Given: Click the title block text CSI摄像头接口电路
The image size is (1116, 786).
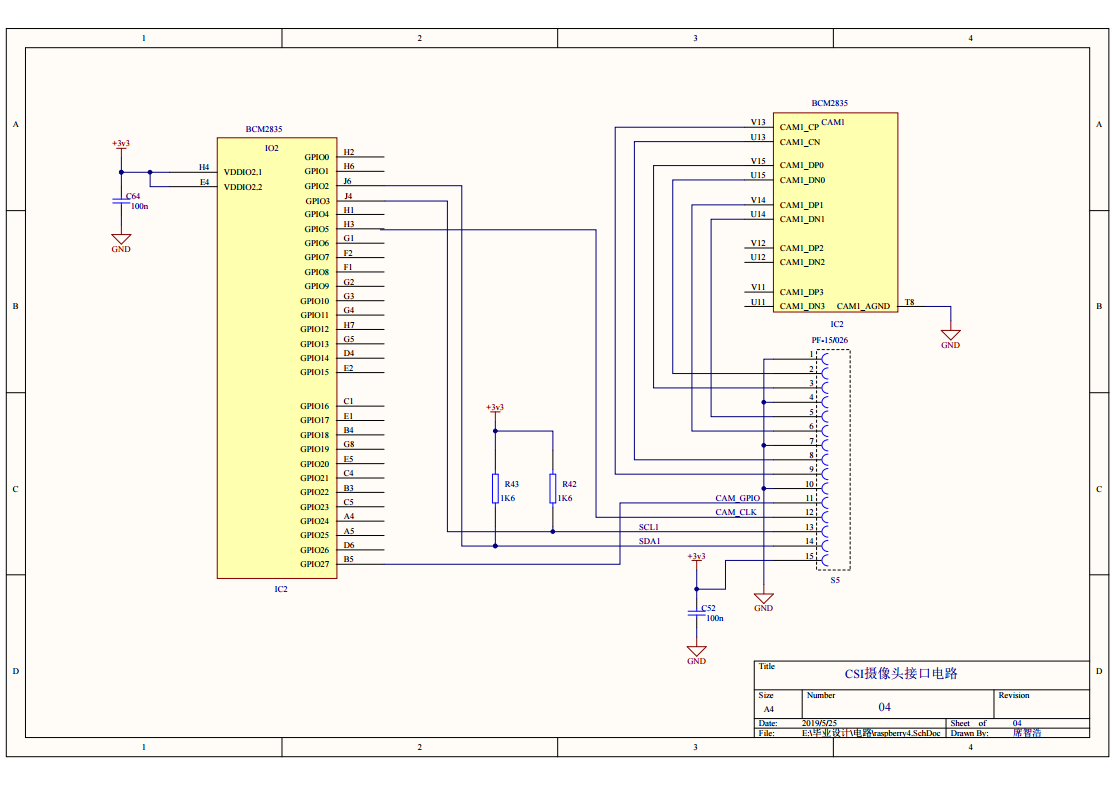Looking at the screenshot, I should (x=901, y=674).
